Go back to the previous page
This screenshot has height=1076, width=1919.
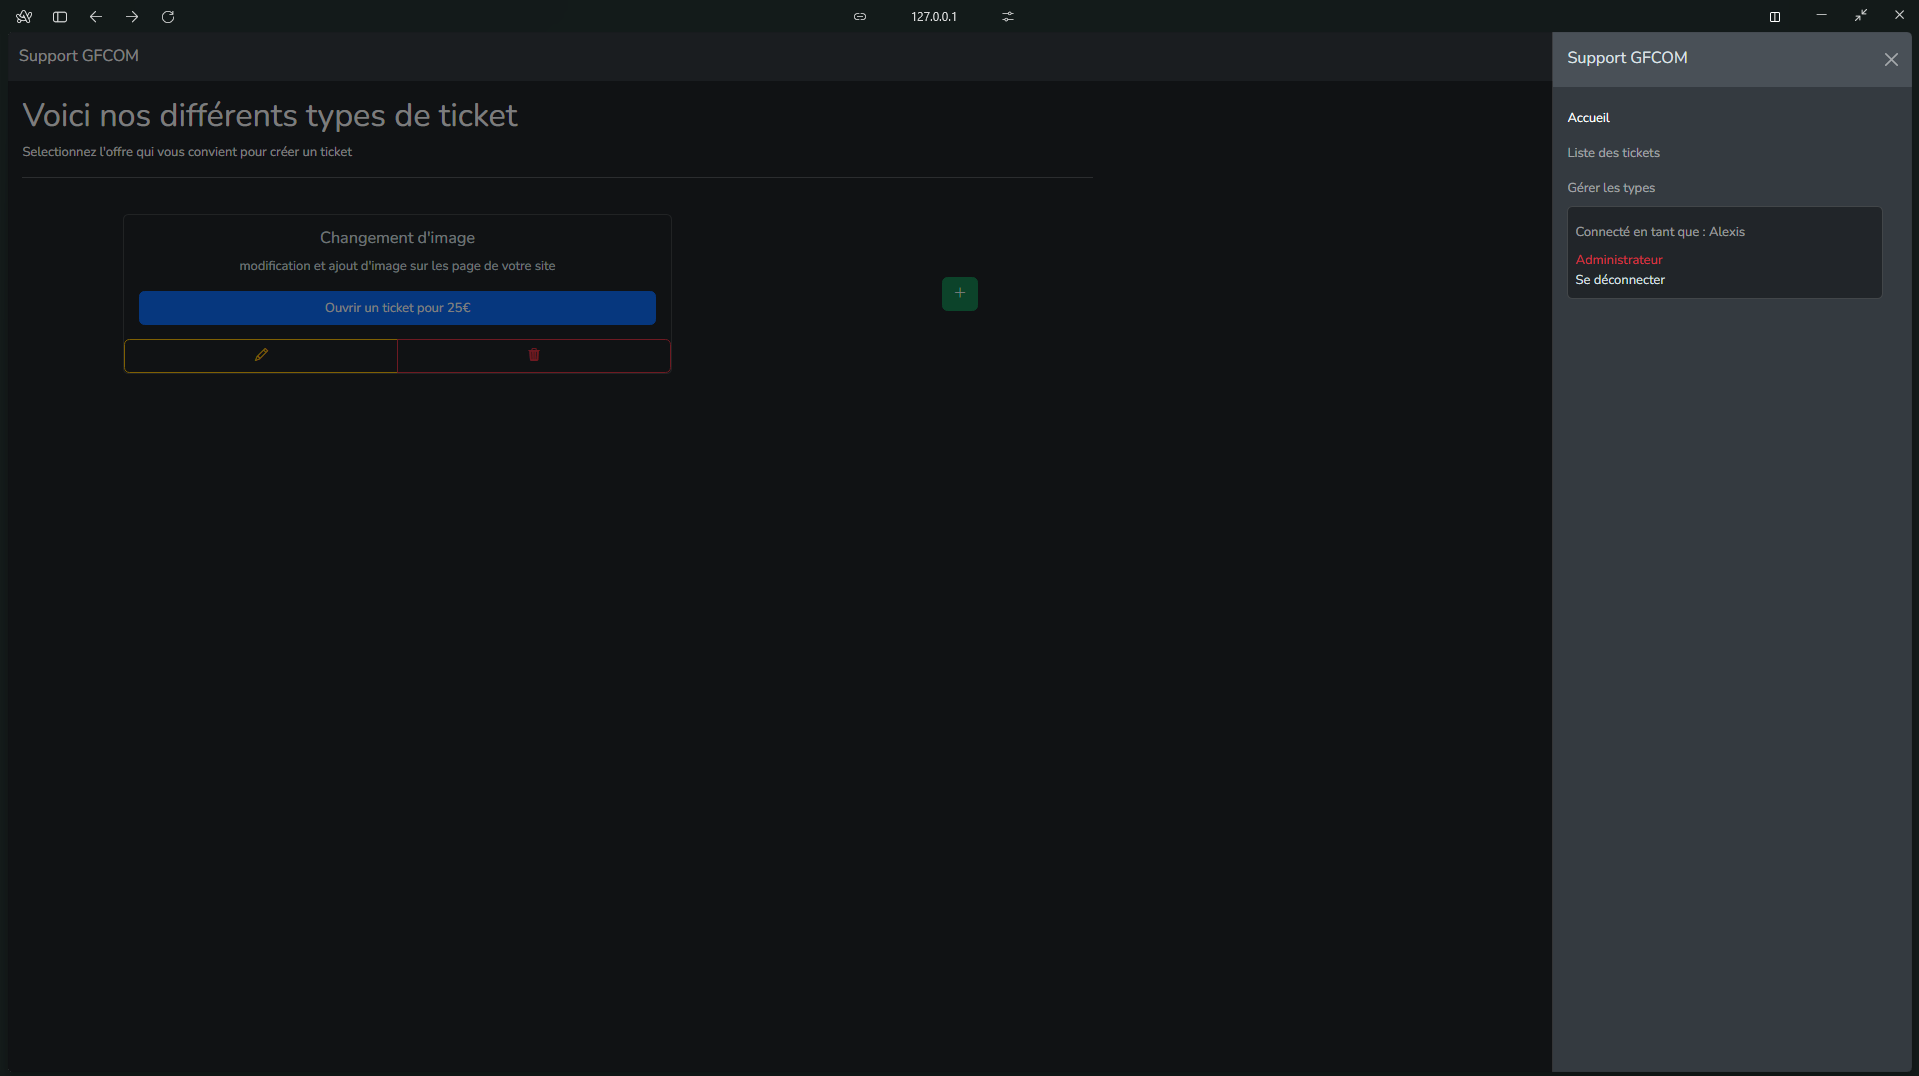(96, 17)
